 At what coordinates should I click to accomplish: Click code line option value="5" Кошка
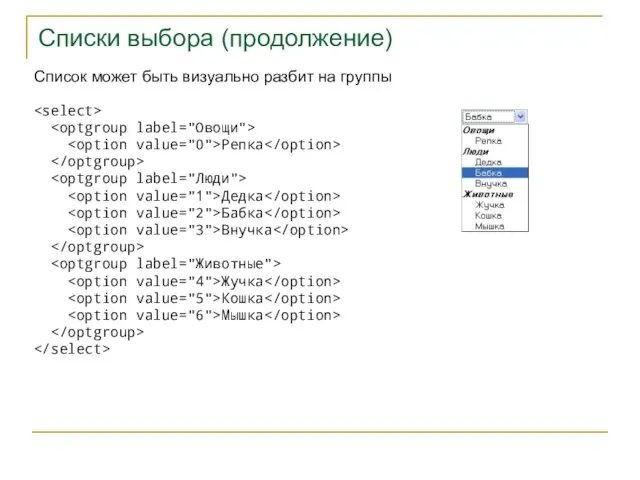point(204,298)
